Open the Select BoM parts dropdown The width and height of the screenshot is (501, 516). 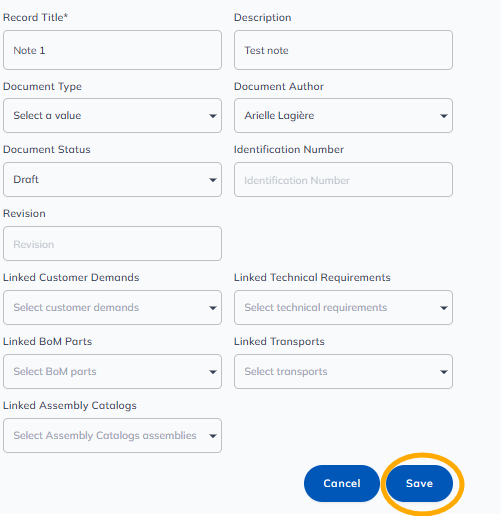(x=112, y=371)
